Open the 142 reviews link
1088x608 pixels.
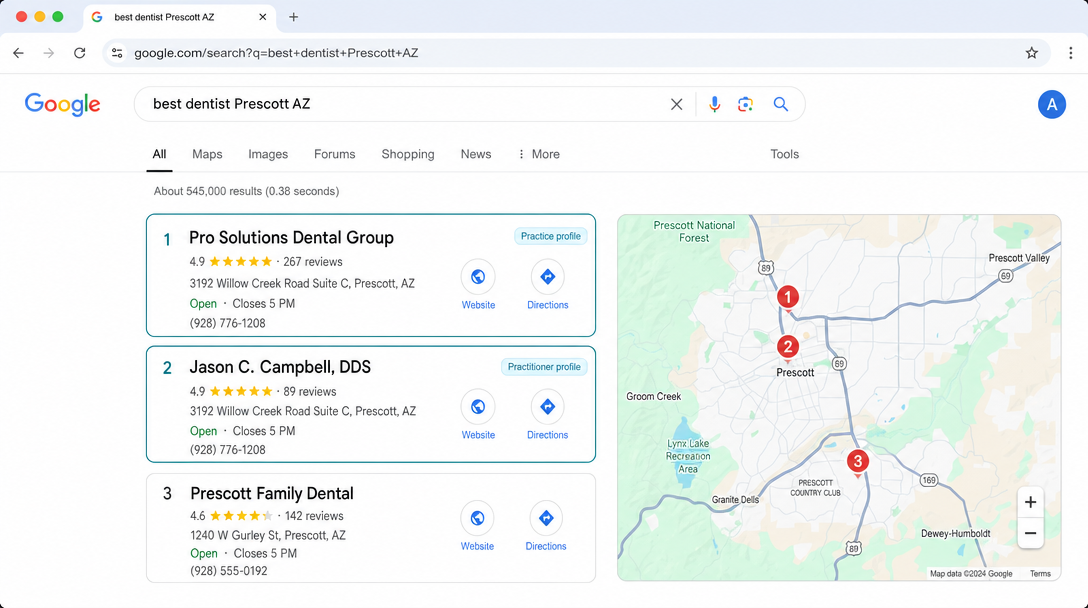314,516
